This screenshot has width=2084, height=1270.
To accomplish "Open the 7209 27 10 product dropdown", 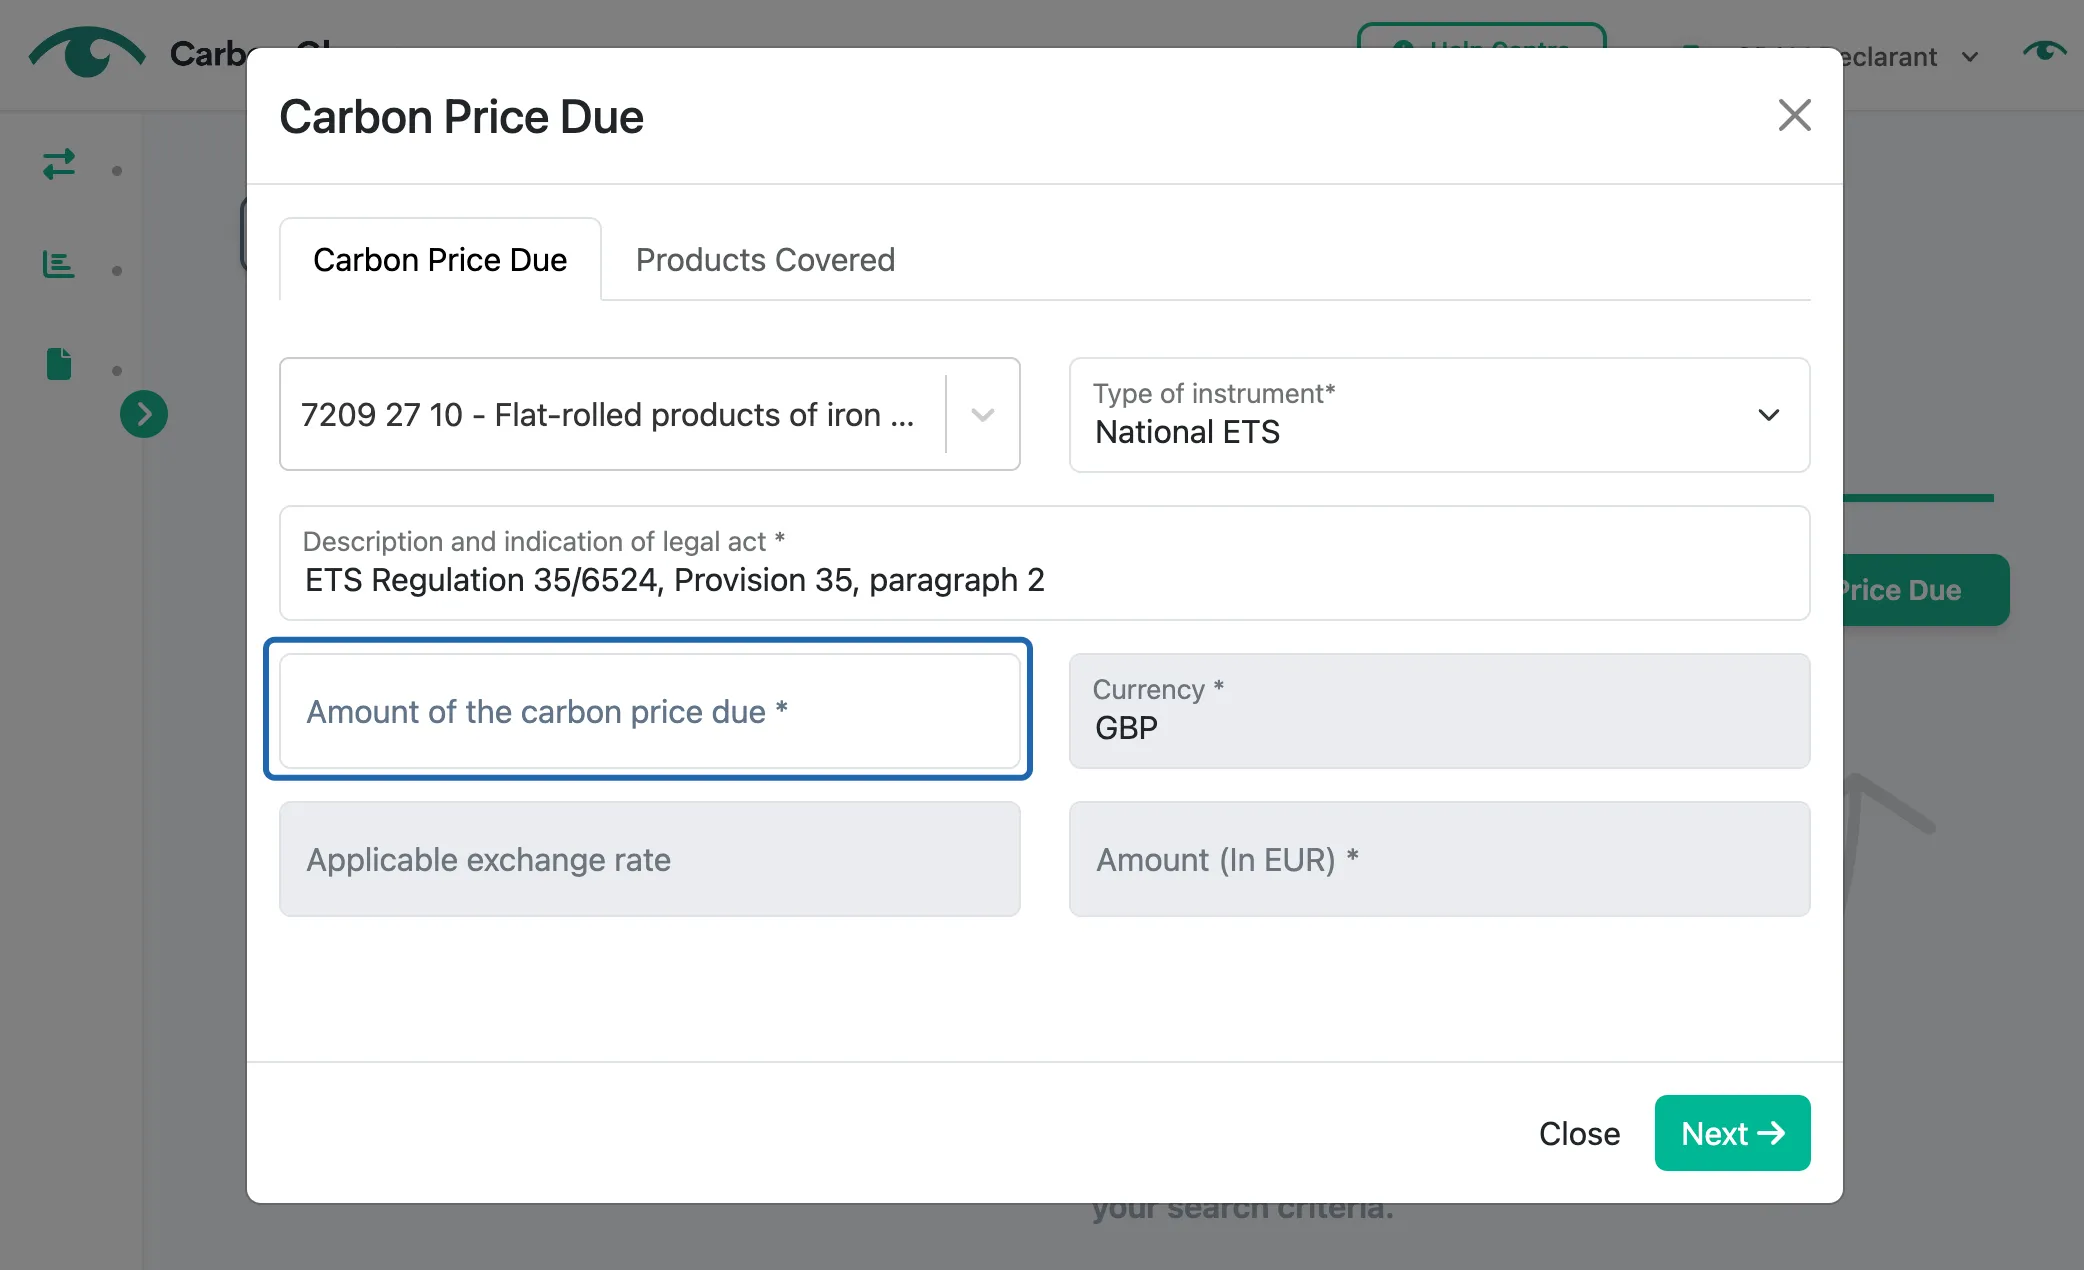I will point(650,414).
